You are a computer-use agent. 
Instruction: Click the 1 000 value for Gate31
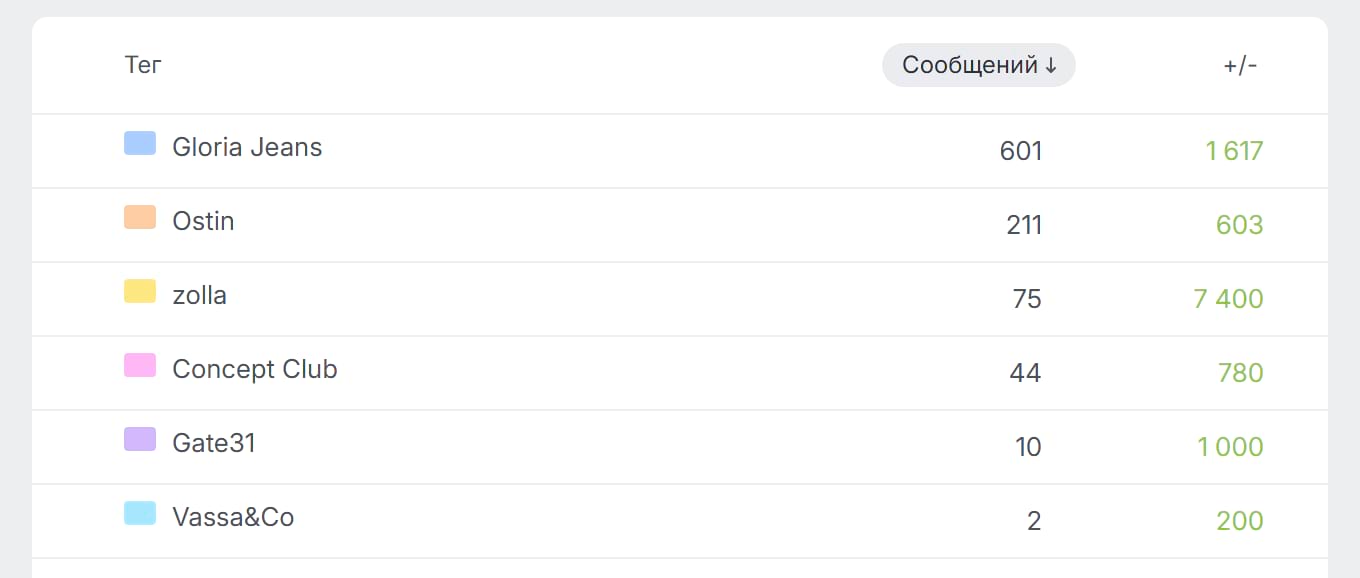1230,447
